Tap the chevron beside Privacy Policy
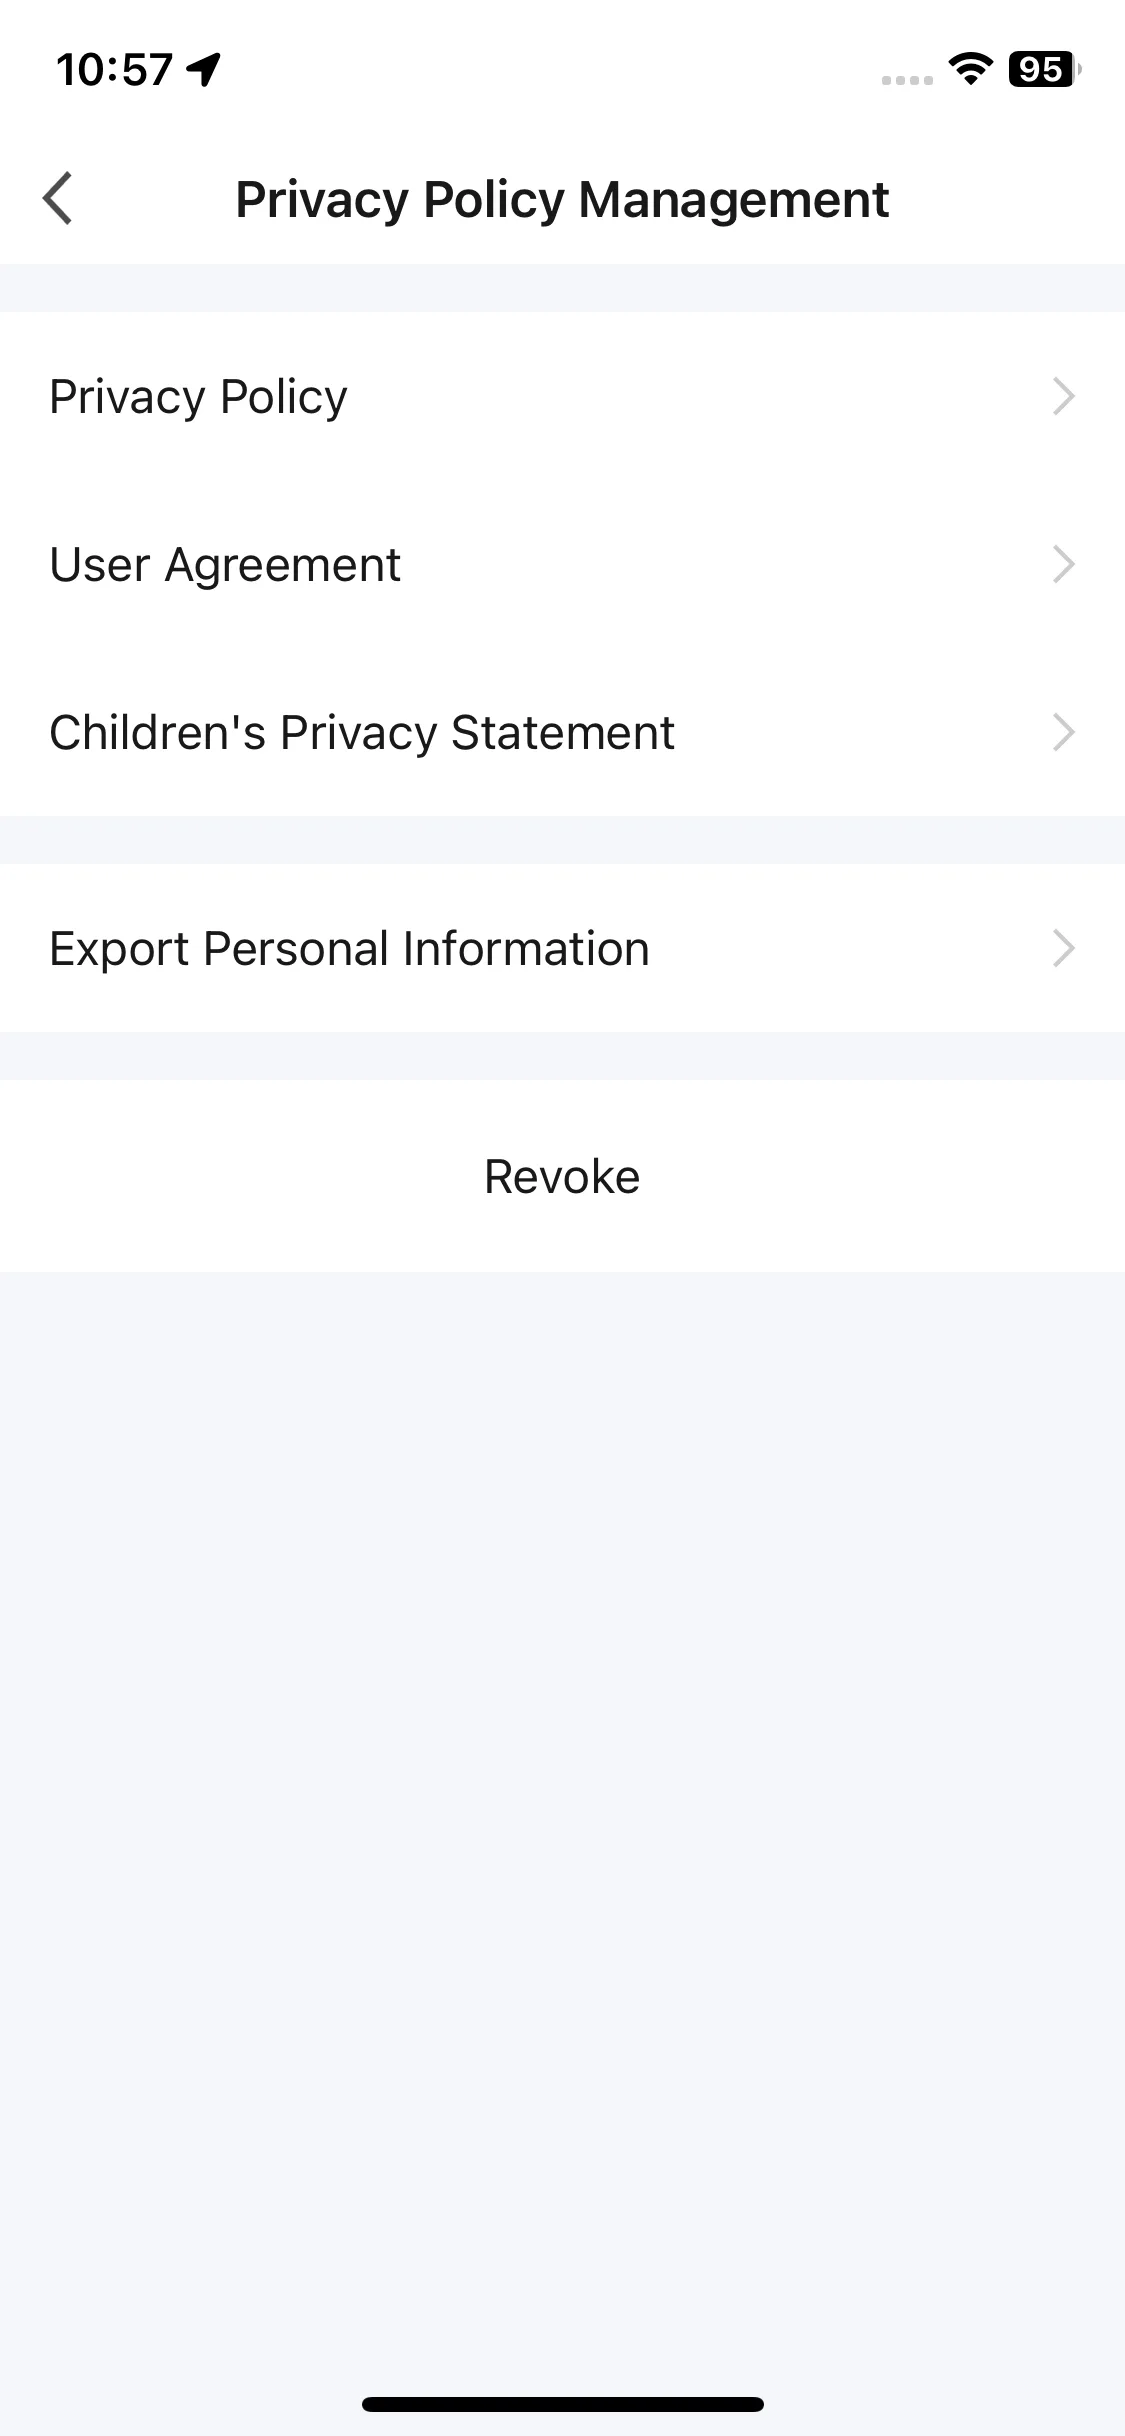 click(x=1063, y=396)
